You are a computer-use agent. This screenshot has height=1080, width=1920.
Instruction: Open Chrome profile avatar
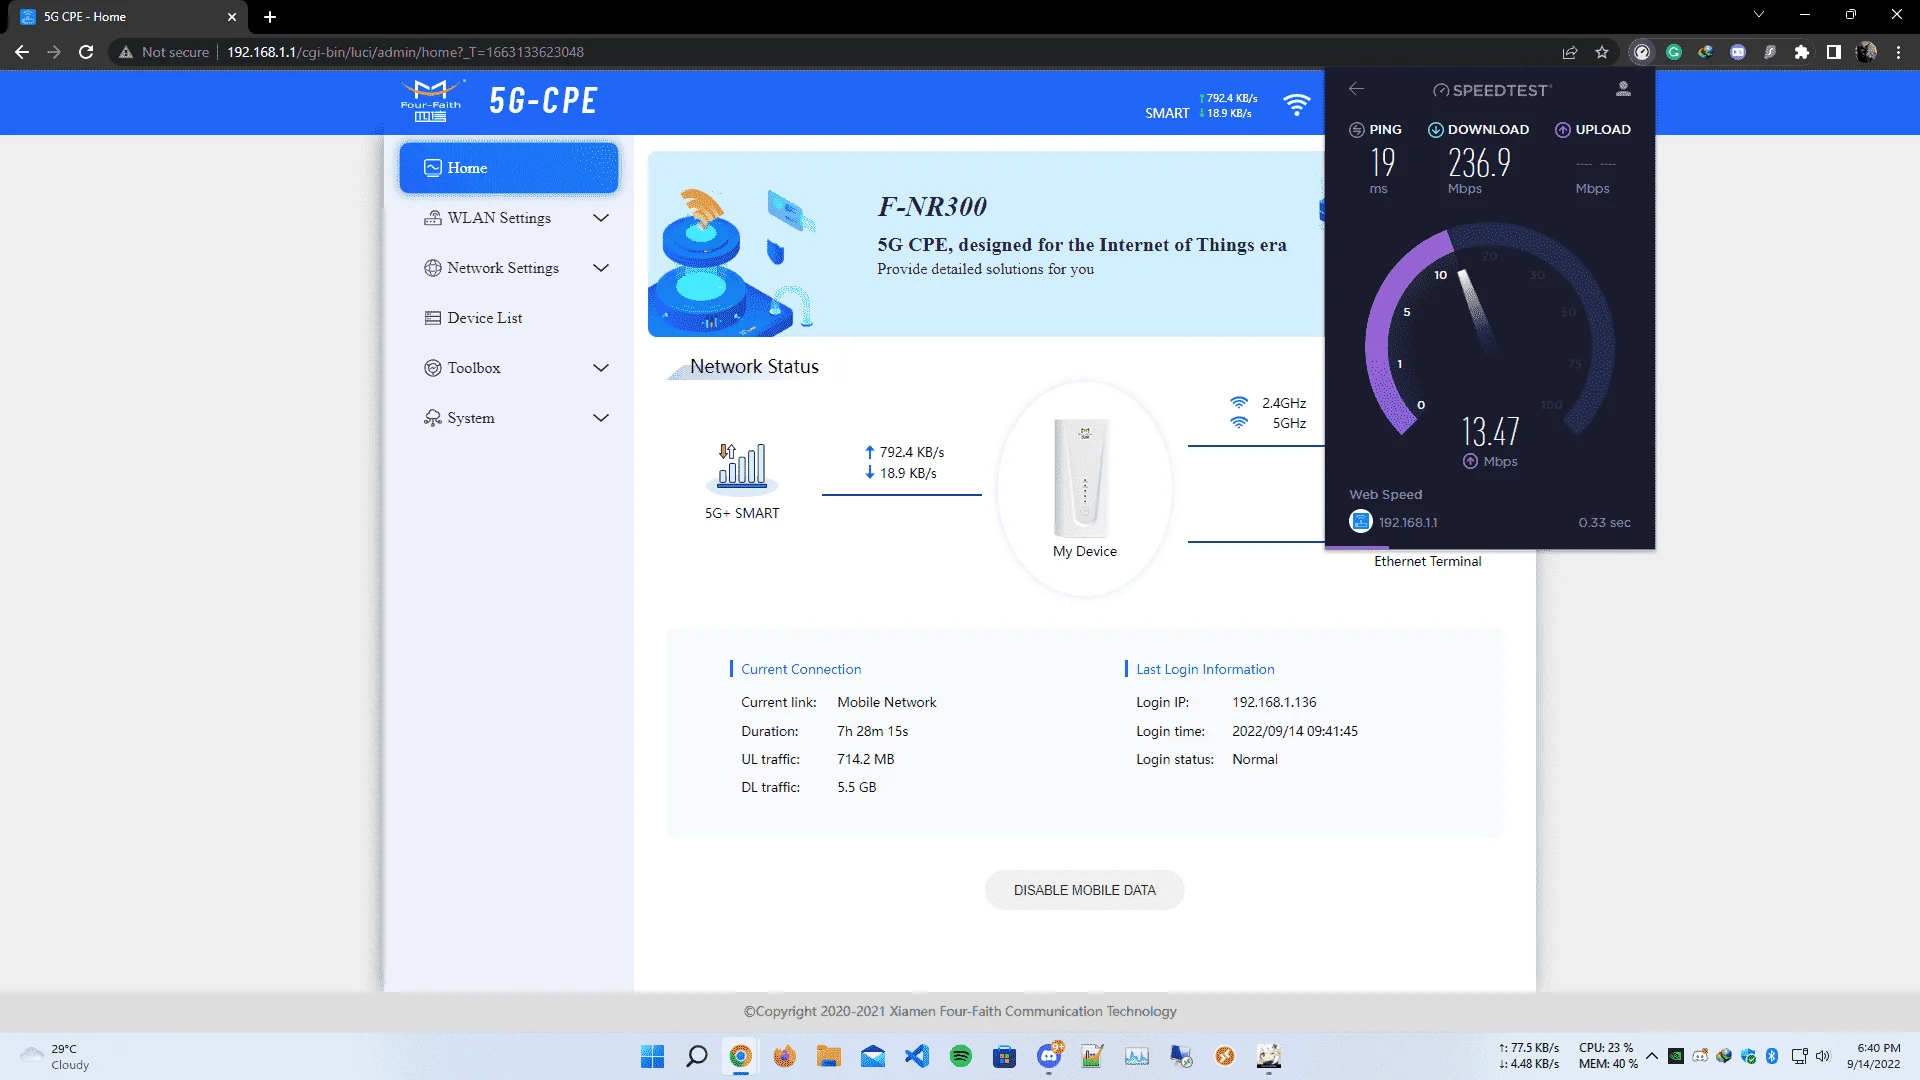point(1866,52)
